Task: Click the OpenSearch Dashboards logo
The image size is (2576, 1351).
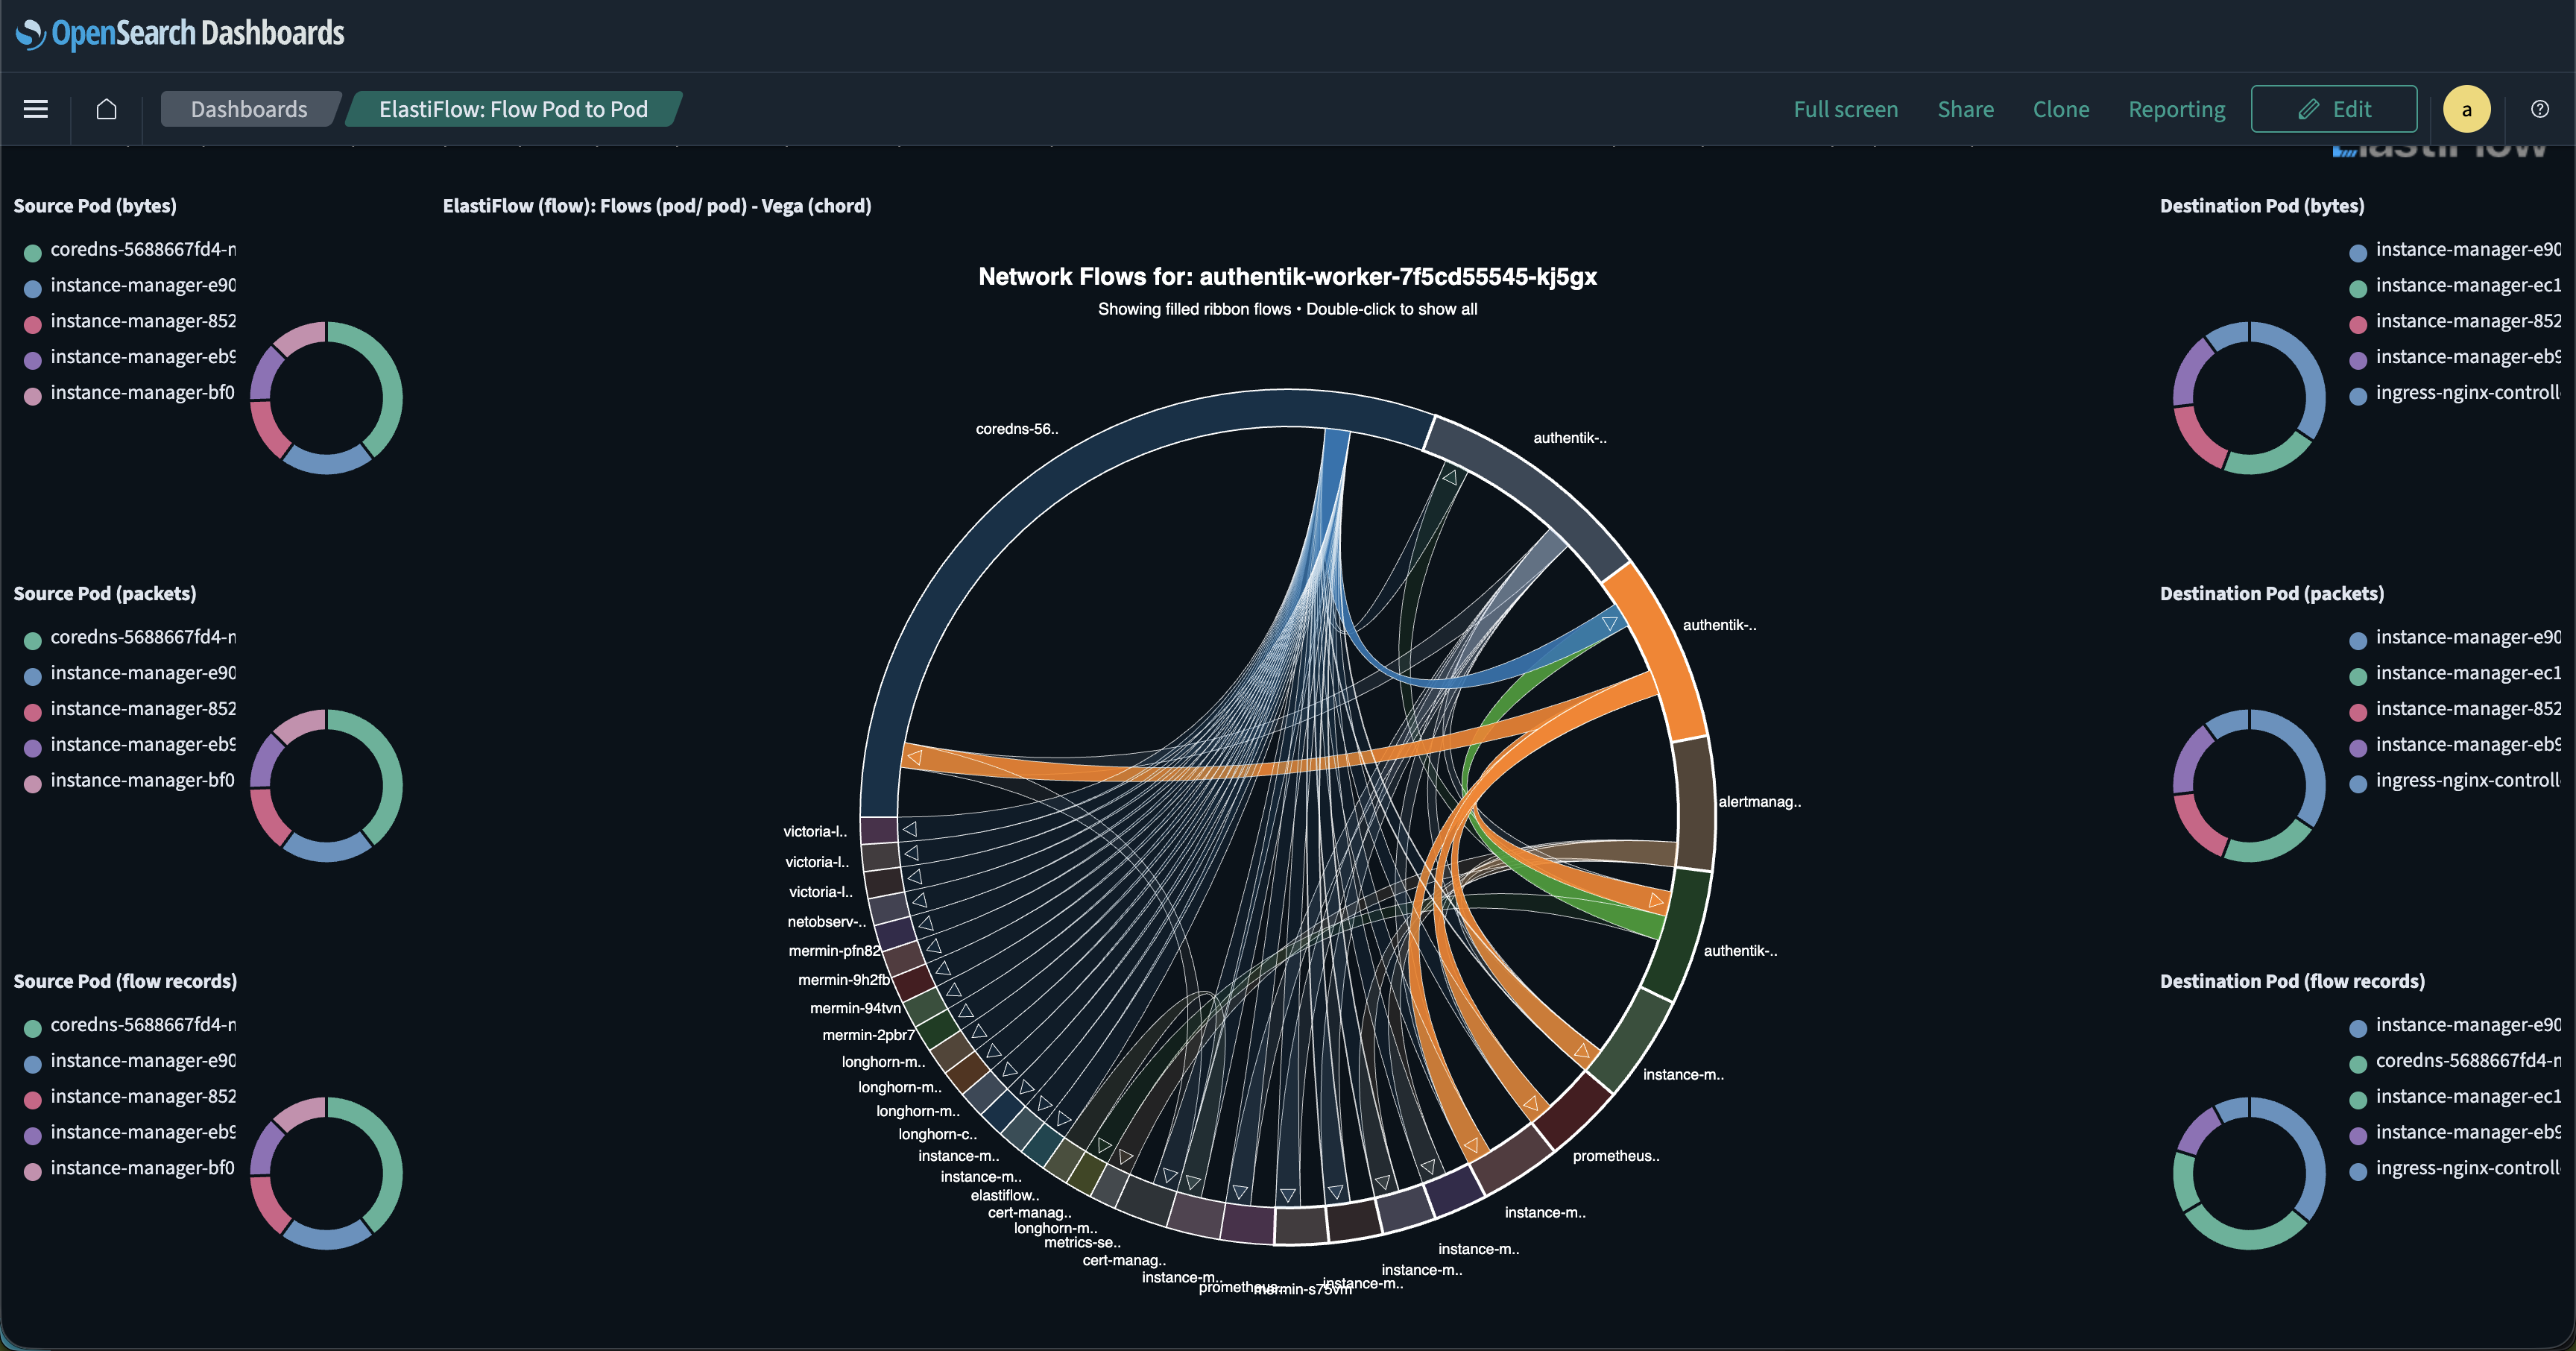Action: coord(180,33)
